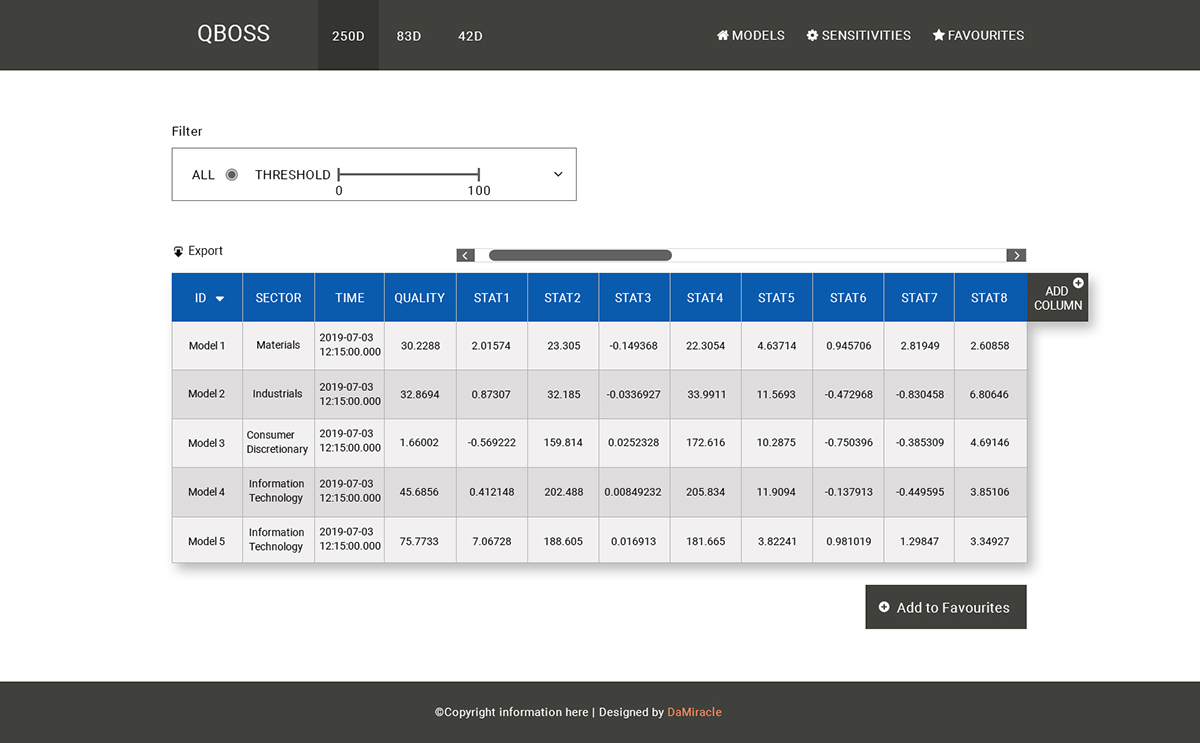Select the Model 2 row ID
Image resolution: width=1200 pixels, height=743 pixels.
207,394
